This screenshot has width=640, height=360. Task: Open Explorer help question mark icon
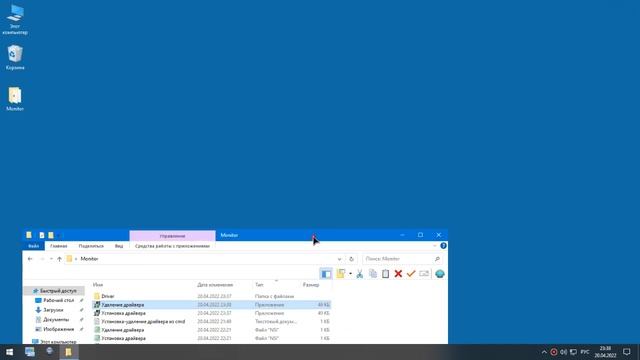(x=443, y=246)
